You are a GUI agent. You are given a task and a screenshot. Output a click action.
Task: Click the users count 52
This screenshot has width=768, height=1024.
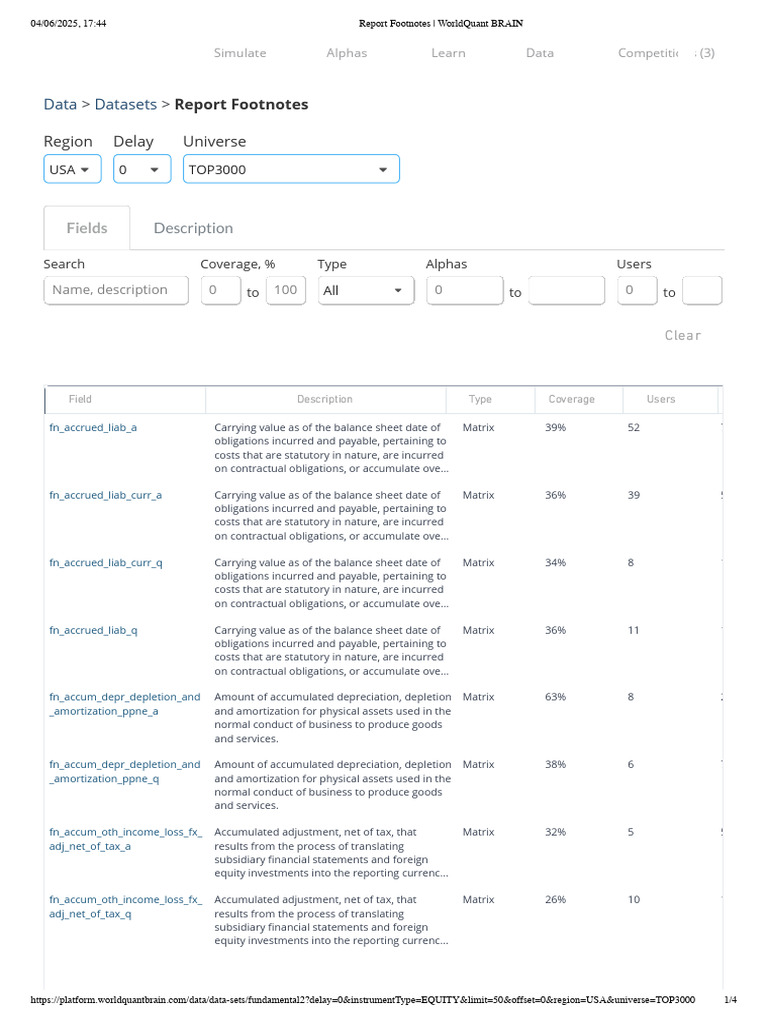(633, 428)
